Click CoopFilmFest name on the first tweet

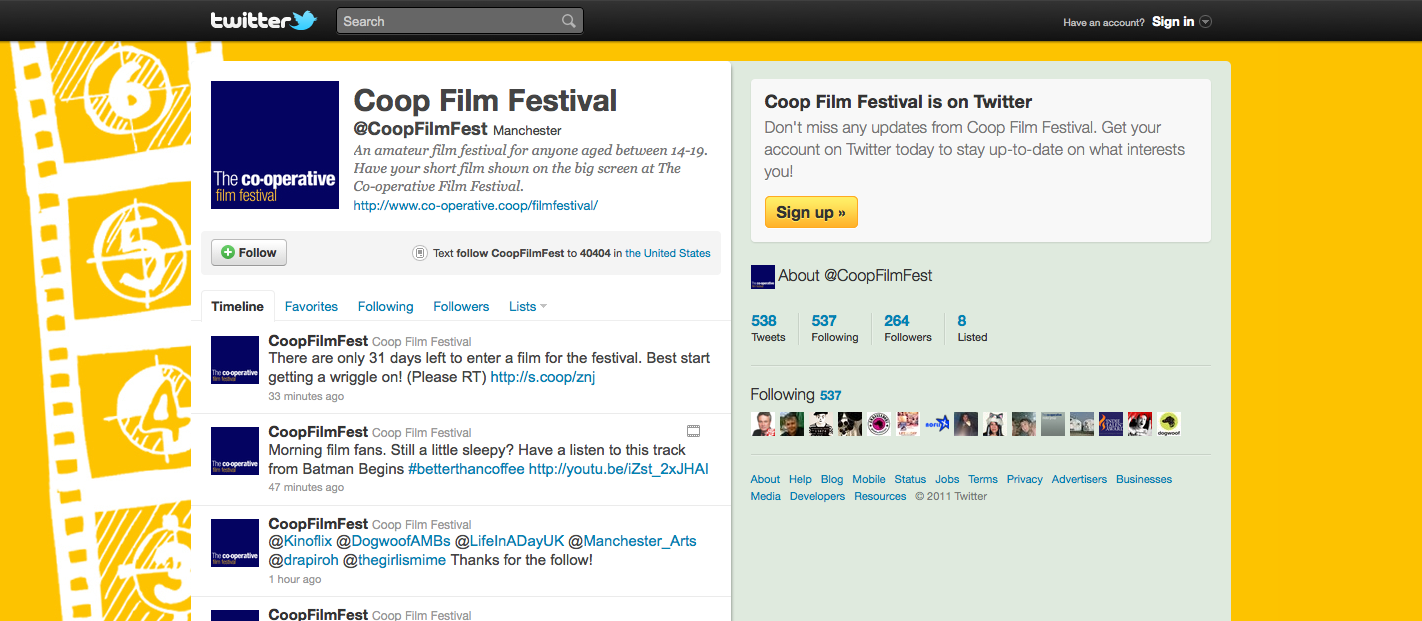[318, 341]
